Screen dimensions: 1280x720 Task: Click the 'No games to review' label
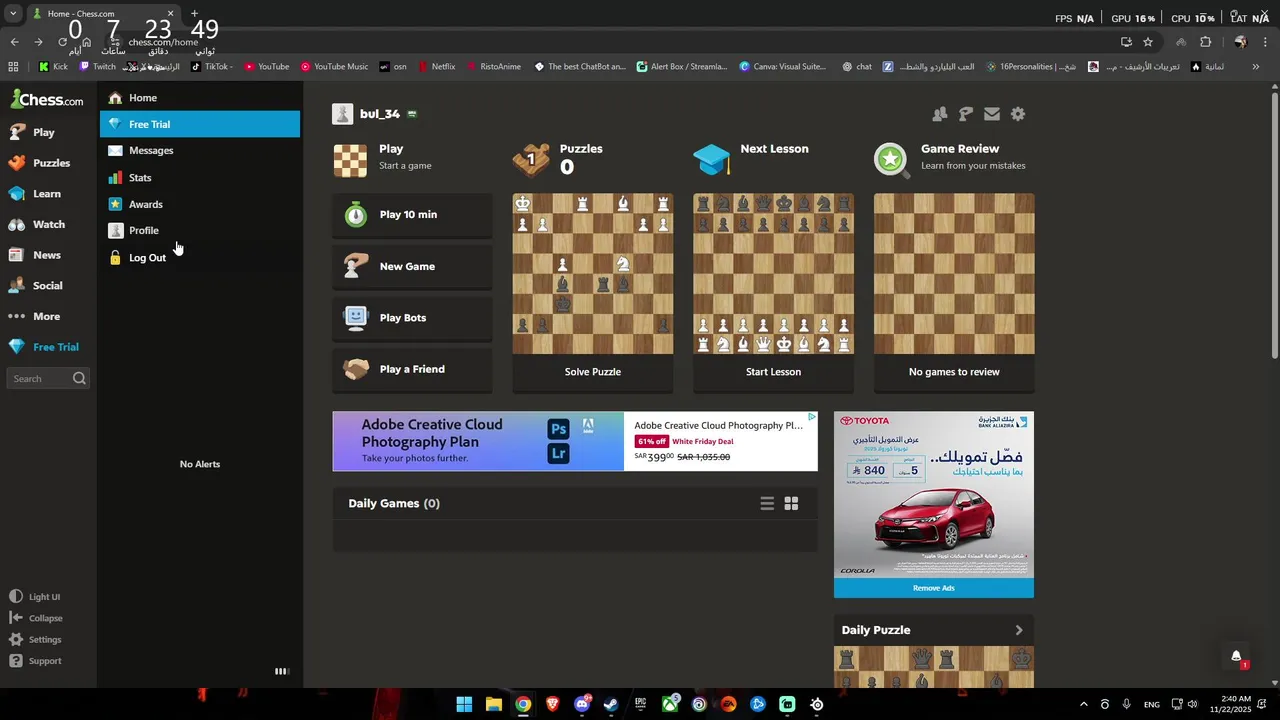click(954, 372)
